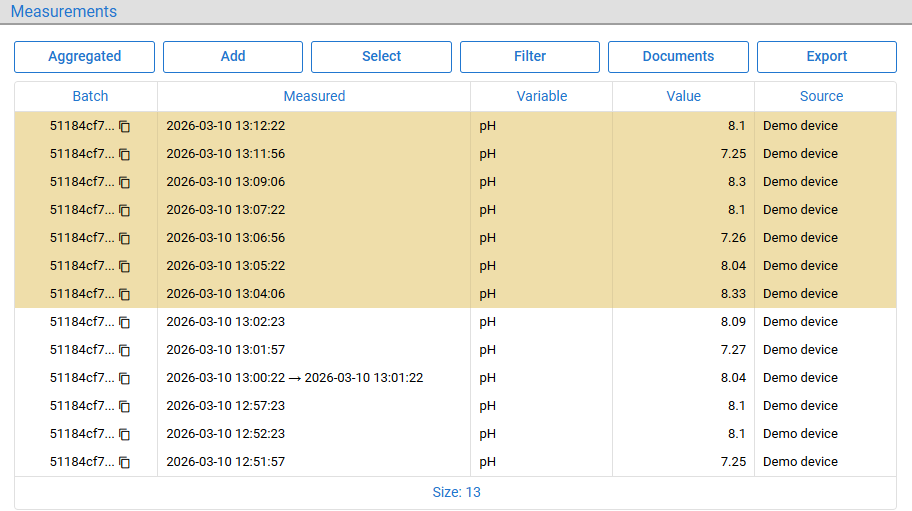Screen dimensions: 912x511
Task: Click pH variable in 12:57:23 row
Action: (x=487, y=406)
